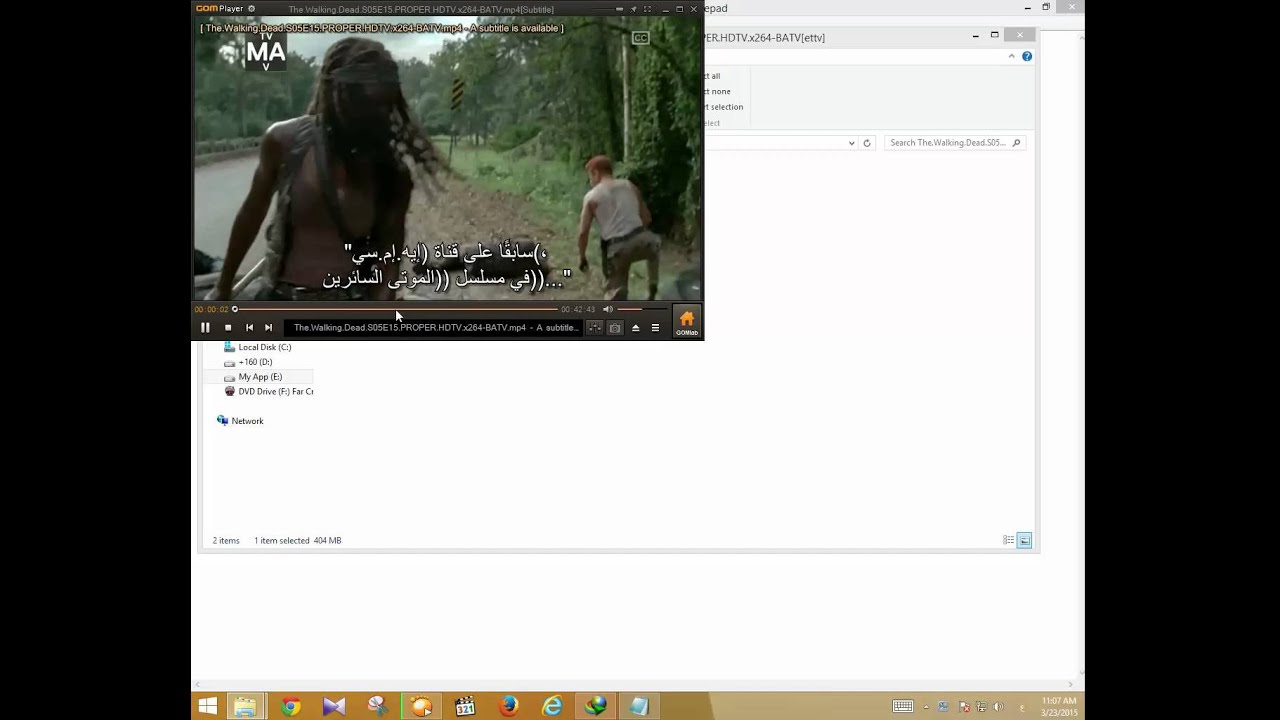
Task: Select the +160 (D:) drive
Action: [x=248, y=362]
